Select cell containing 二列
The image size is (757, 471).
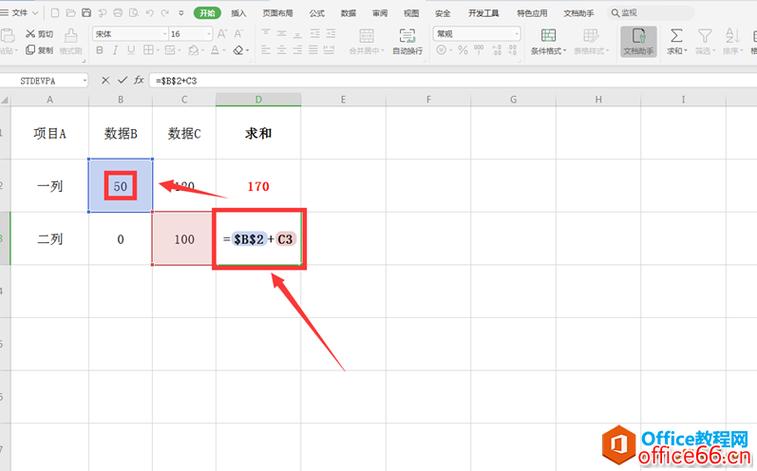pos(50,238)
